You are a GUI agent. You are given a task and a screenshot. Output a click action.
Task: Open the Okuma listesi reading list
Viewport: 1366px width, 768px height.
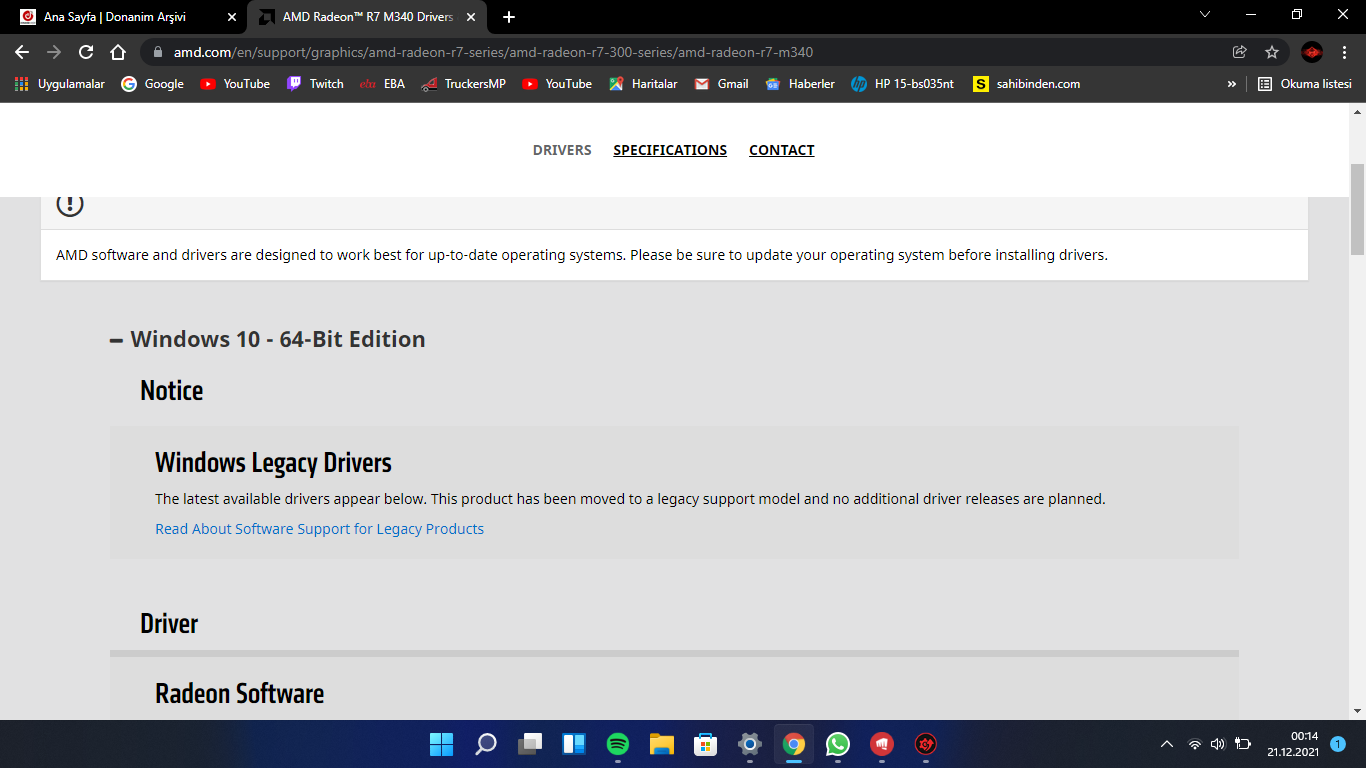click(1305, 84)
